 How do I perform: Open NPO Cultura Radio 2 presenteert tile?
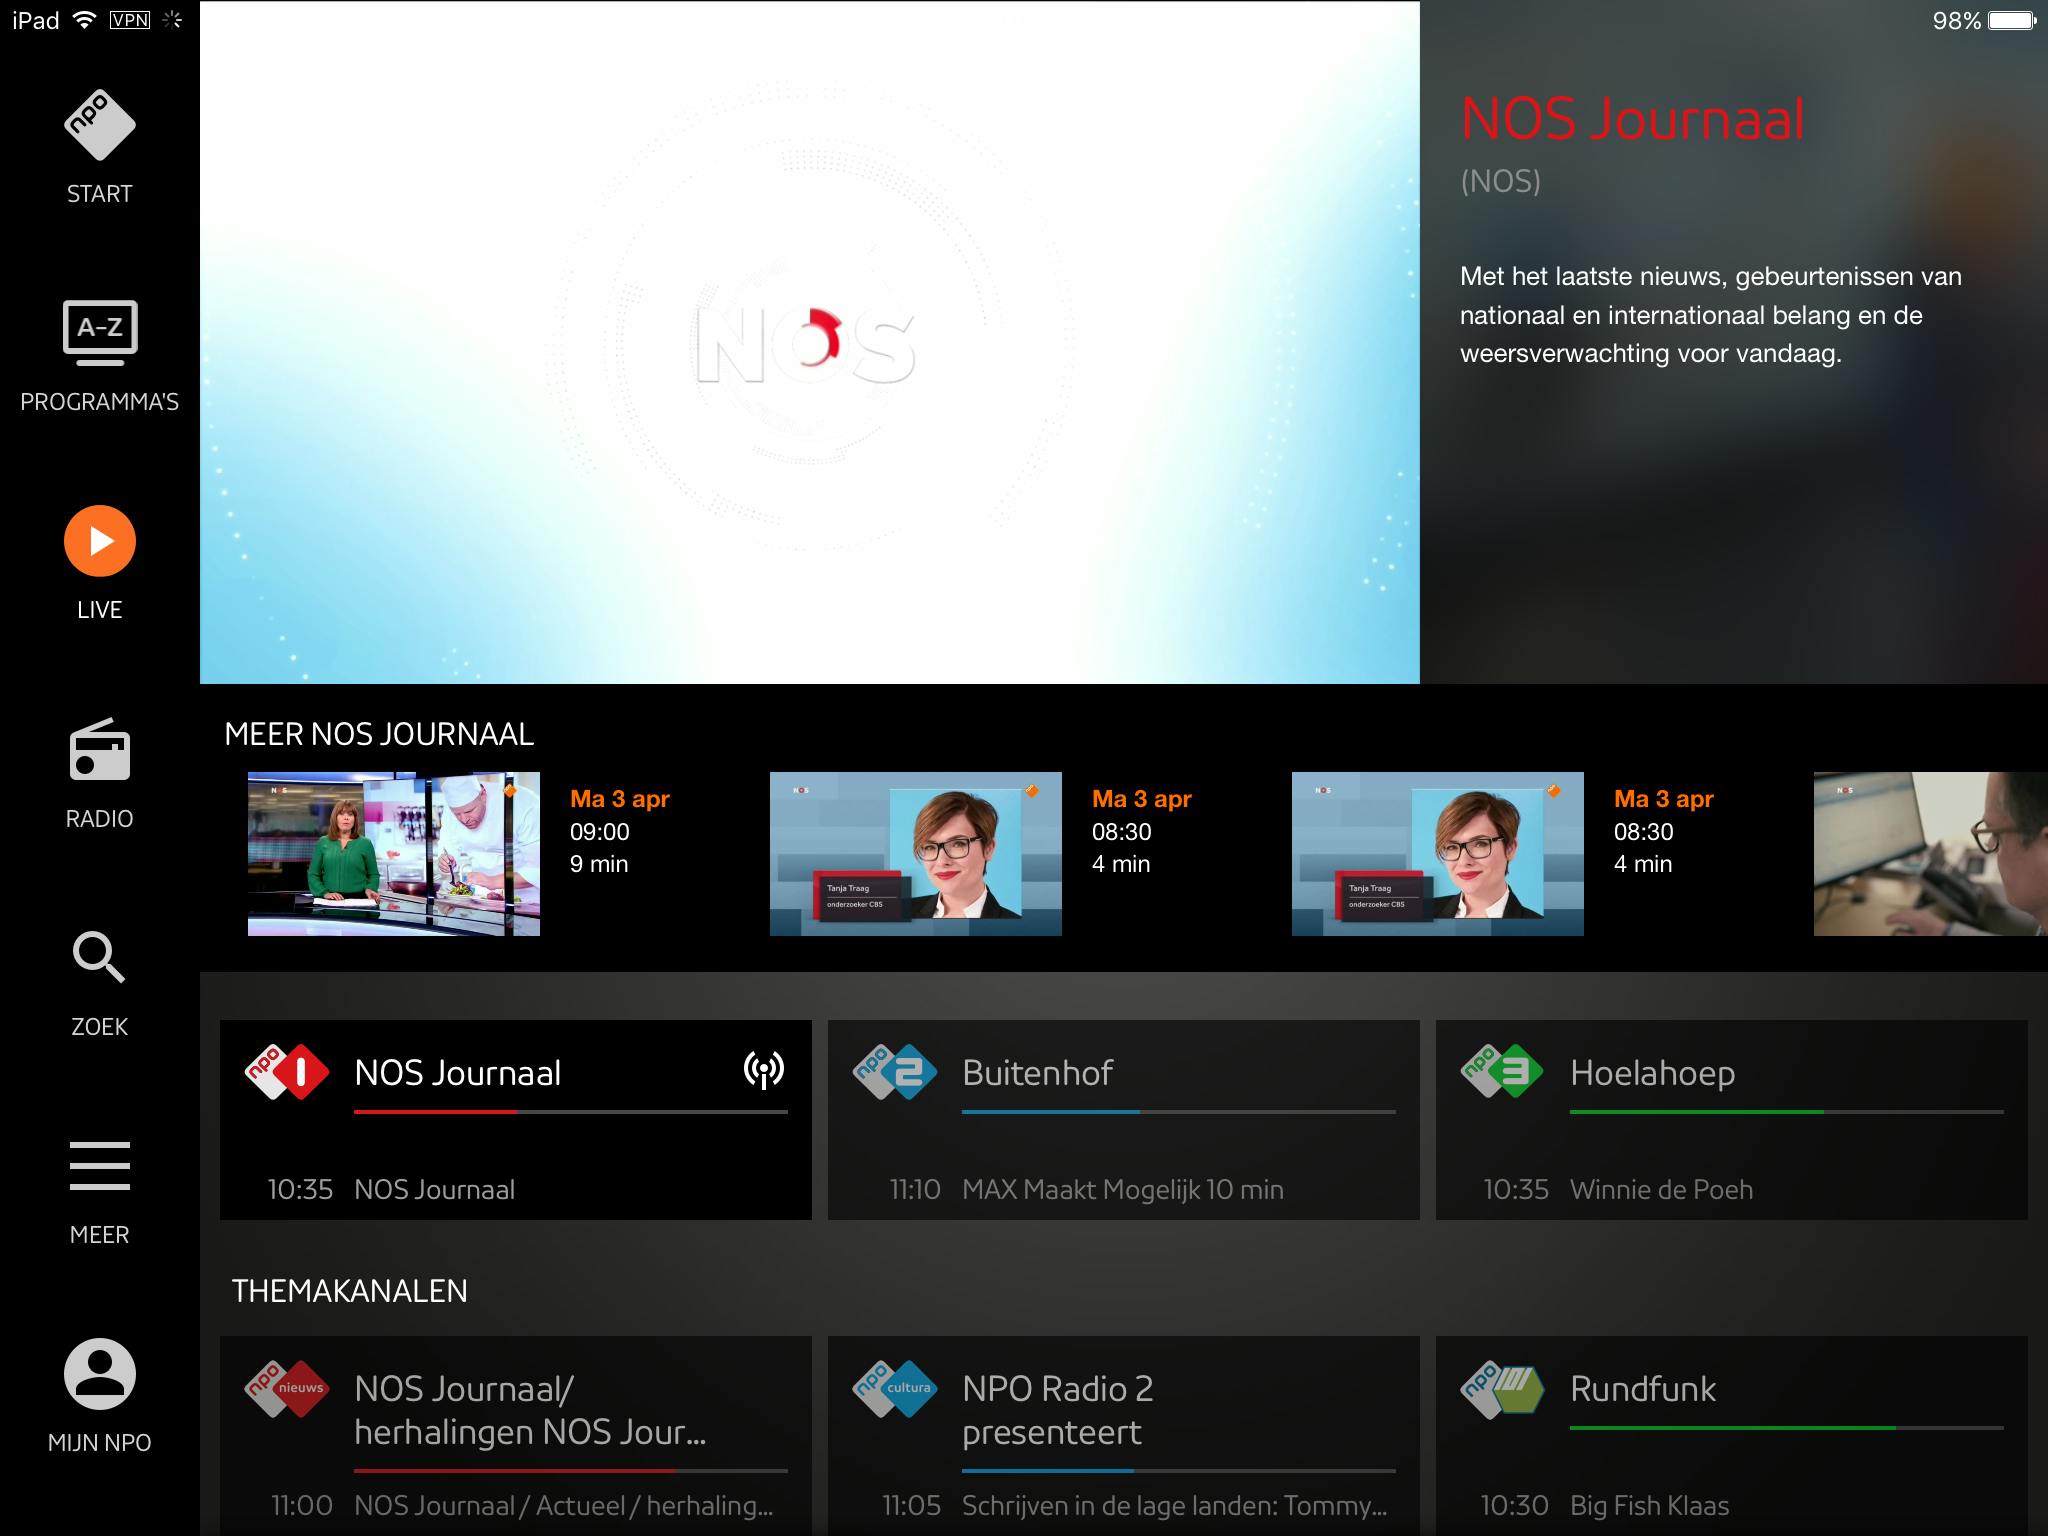(1123, 1430)
